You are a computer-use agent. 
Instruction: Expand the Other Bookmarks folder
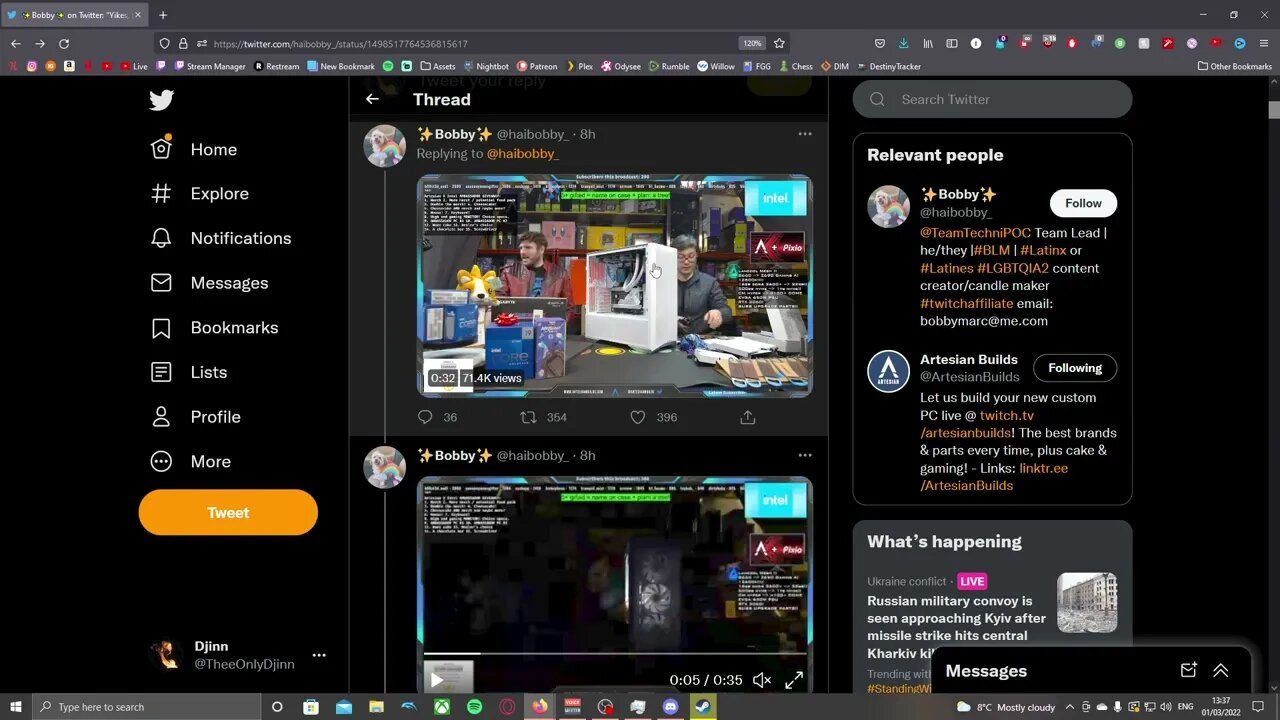pyautogui.click(x=1235, y=66)
